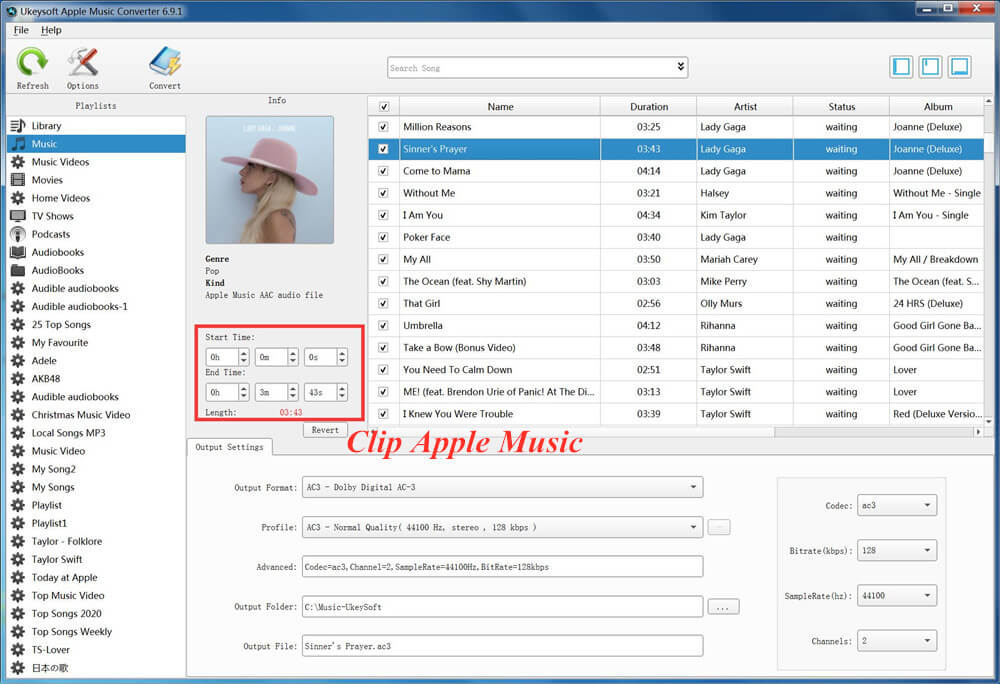Click the Christmas Music Video gear icon
The width and height of the screenshot is (1000, 684).
click(18, 414)
